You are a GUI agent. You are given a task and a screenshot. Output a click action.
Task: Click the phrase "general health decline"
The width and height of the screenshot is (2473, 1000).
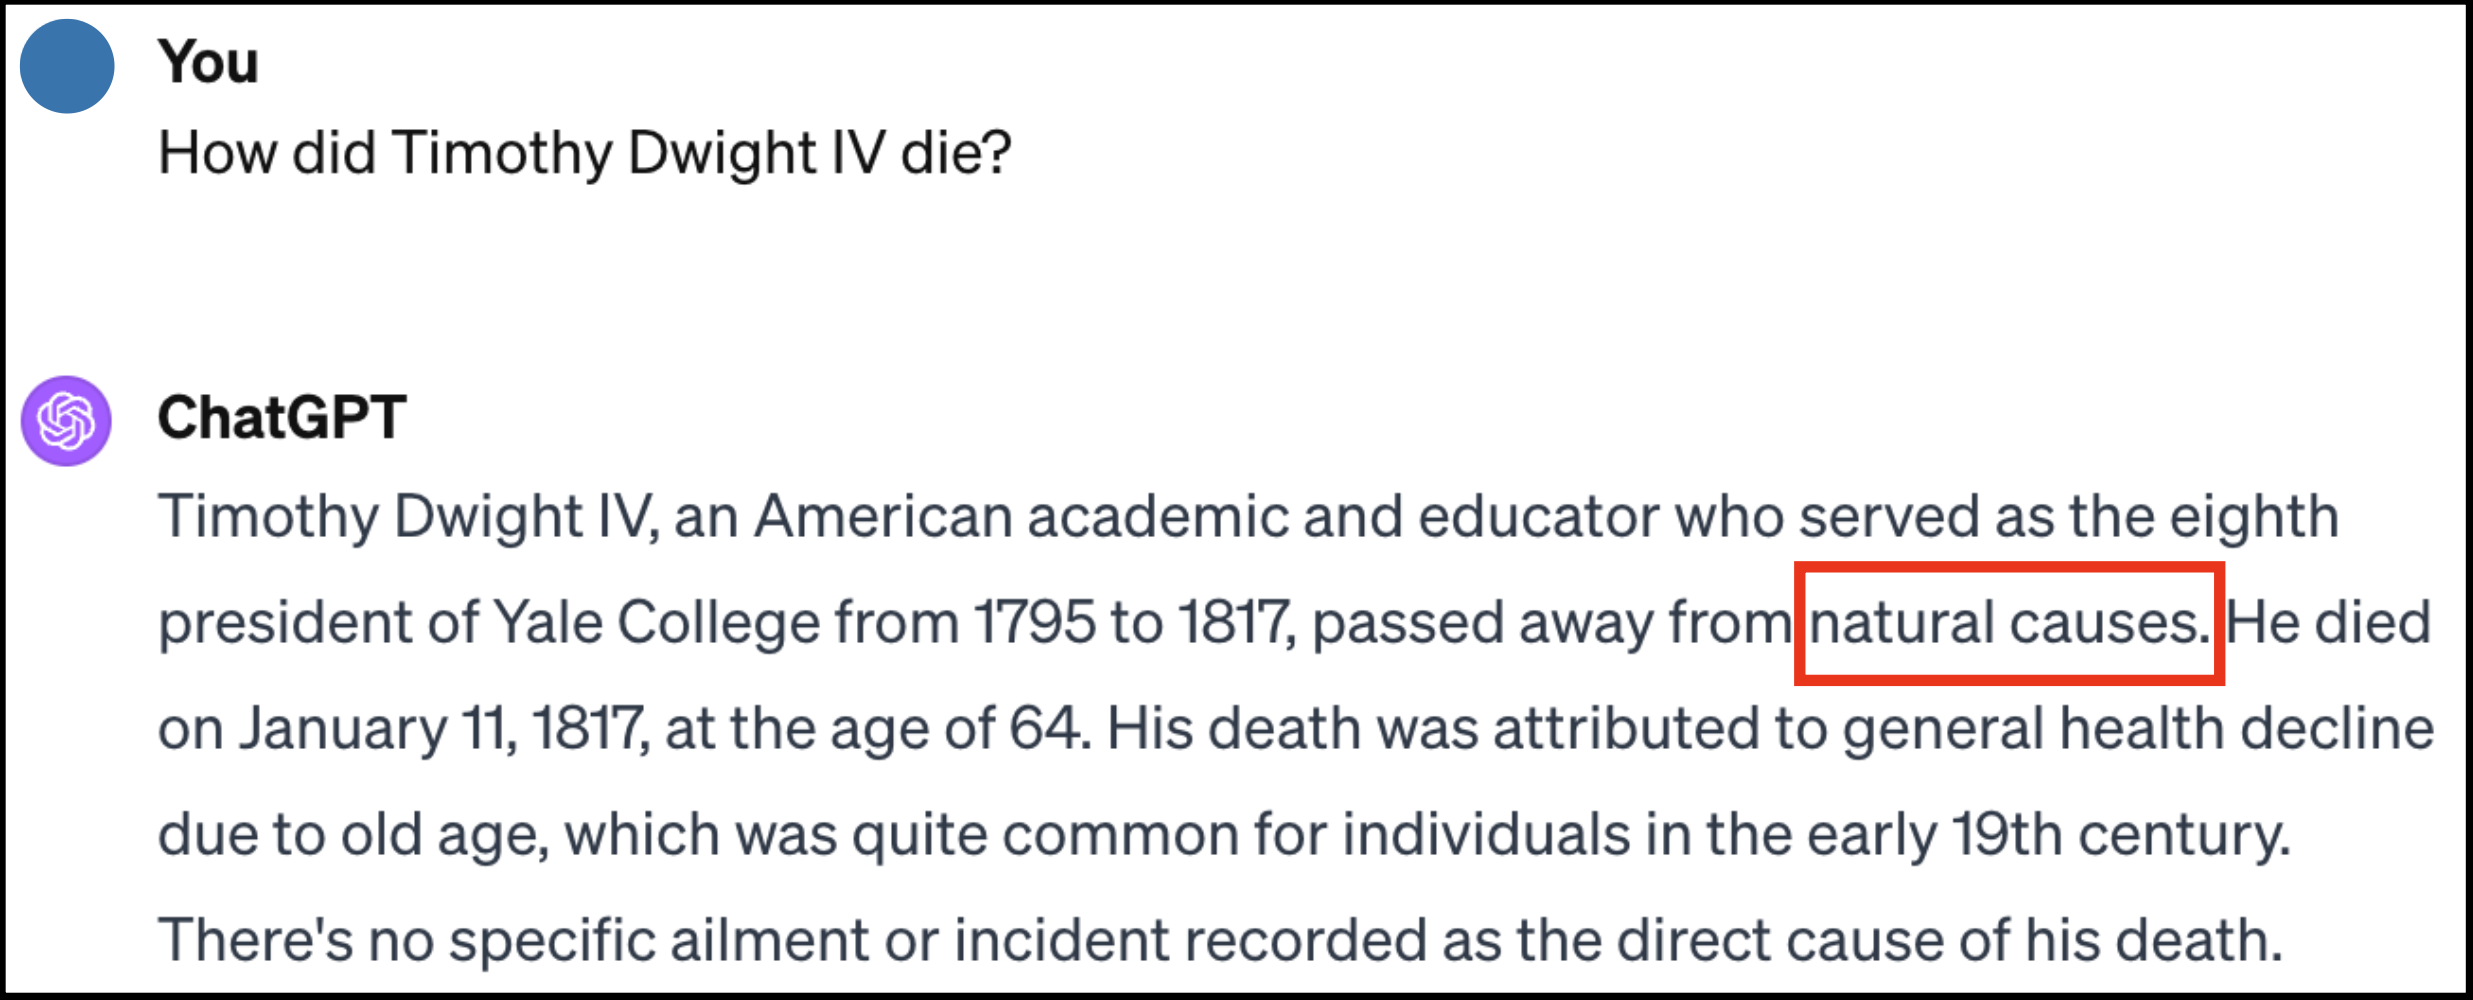pos(2138,729)
